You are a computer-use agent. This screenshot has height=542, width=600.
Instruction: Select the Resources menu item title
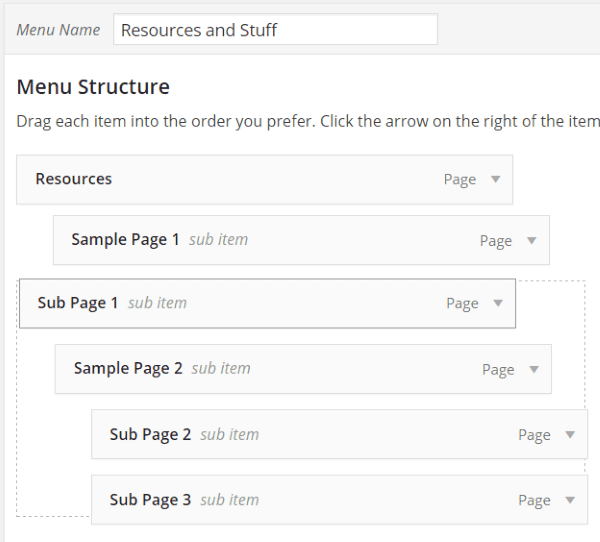[73, 179]
